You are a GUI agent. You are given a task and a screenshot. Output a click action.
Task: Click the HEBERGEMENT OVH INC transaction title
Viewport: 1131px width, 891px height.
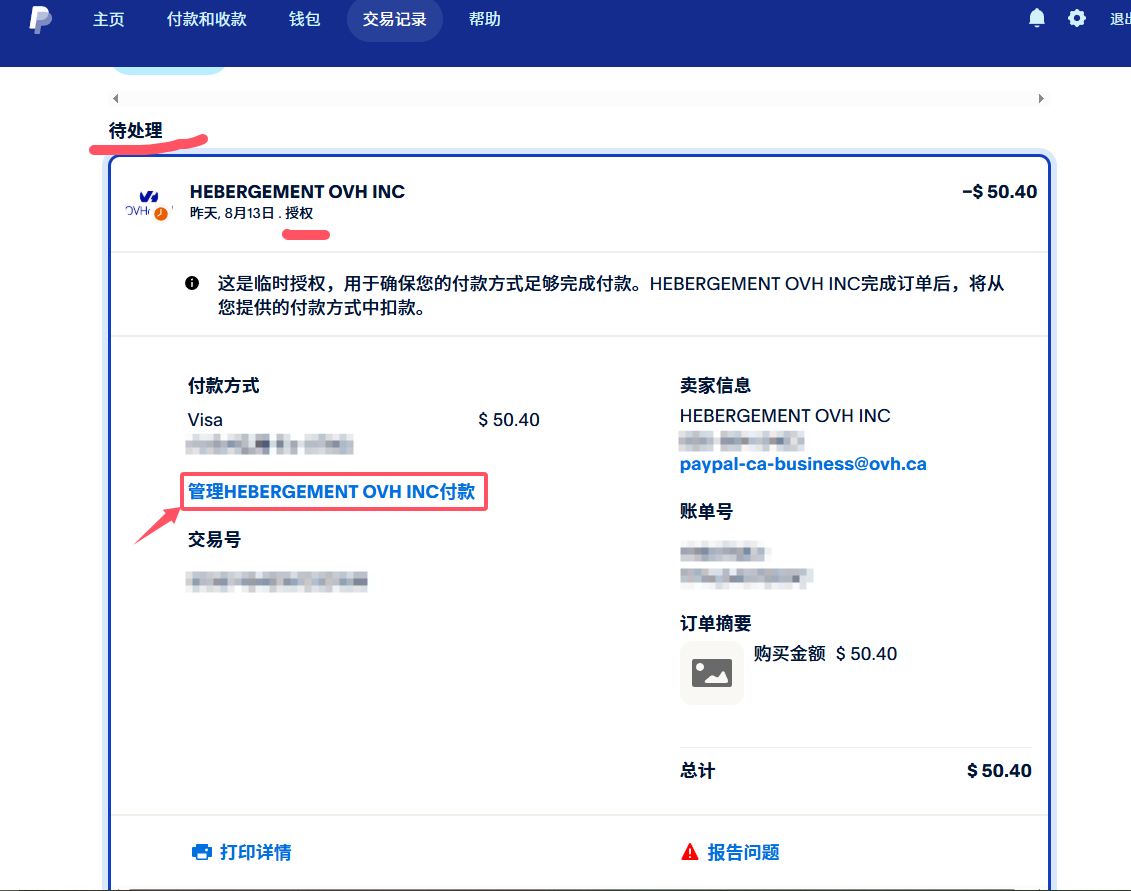point(297,192)
